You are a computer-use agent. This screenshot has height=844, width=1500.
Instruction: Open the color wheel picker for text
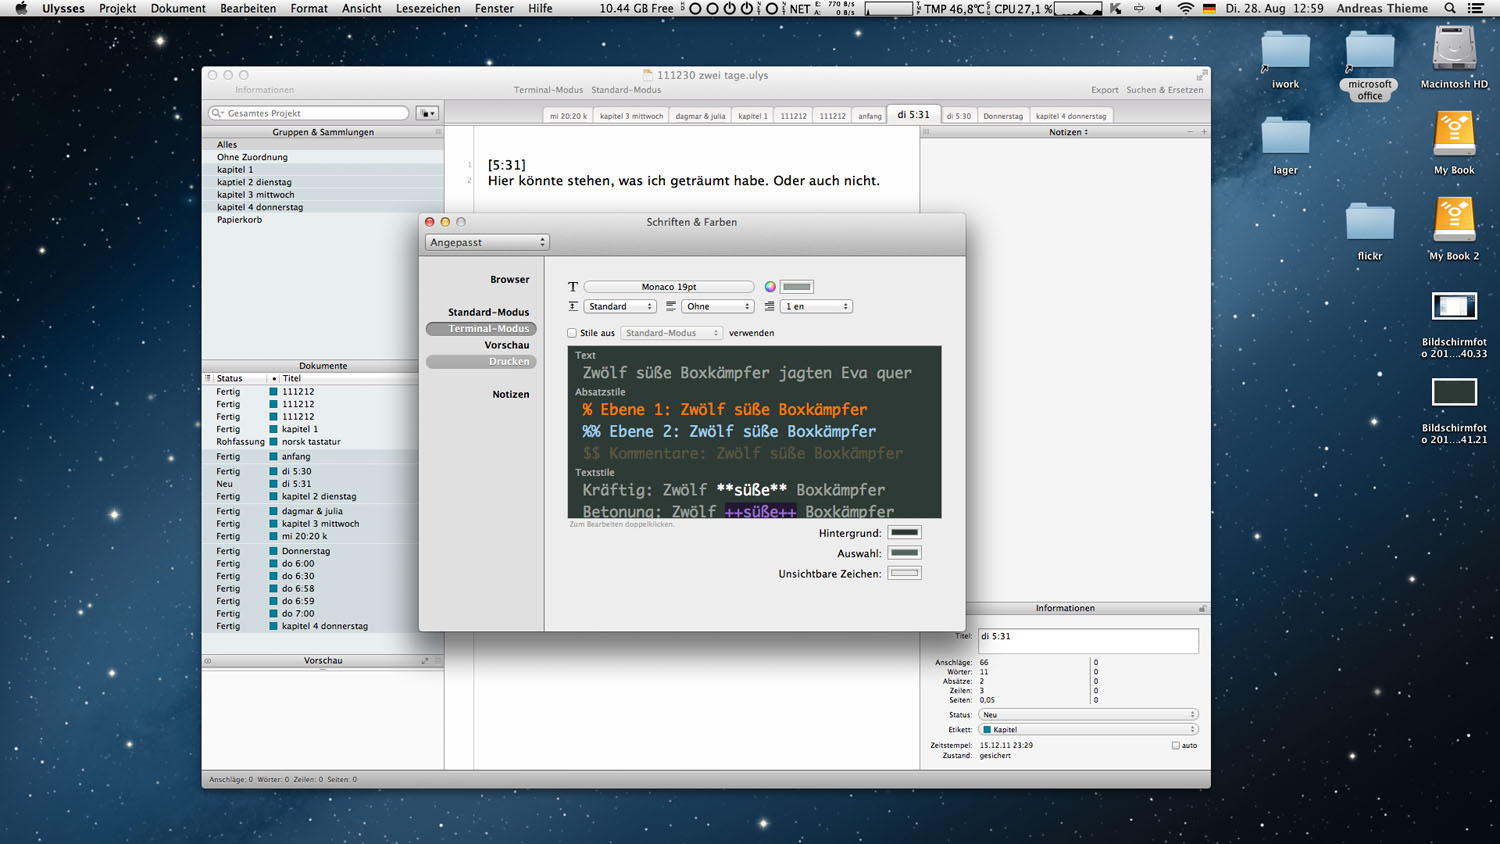(x=770, y=287)
